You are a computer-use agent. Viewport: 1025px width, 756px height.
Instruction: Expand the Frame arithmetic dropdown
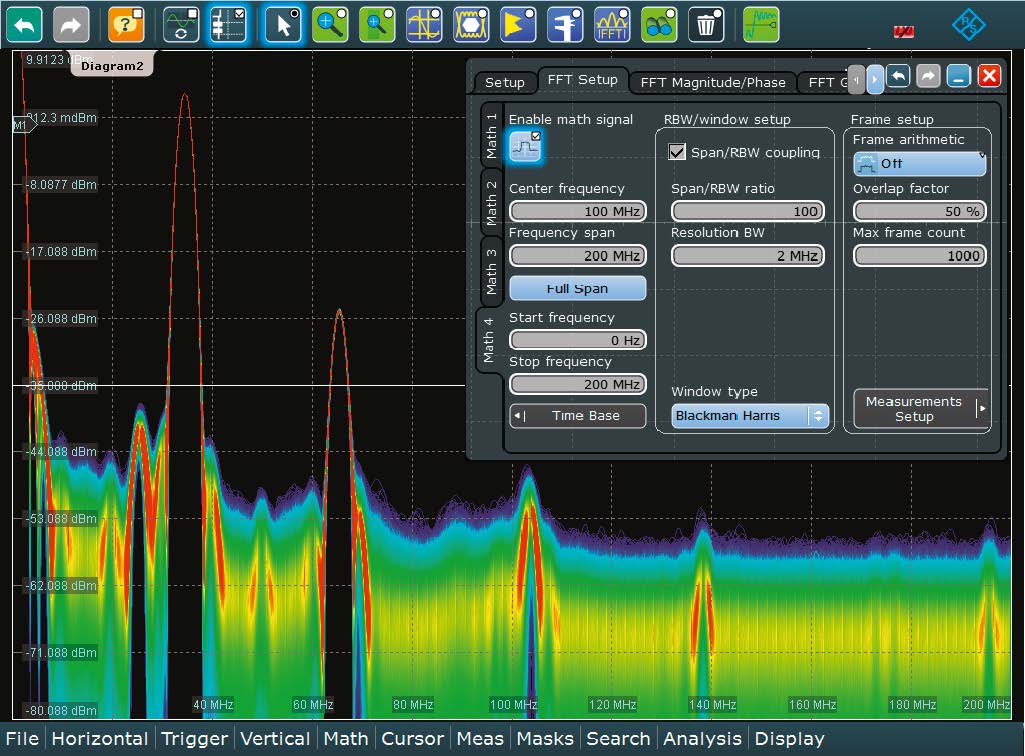pos(919,164)
